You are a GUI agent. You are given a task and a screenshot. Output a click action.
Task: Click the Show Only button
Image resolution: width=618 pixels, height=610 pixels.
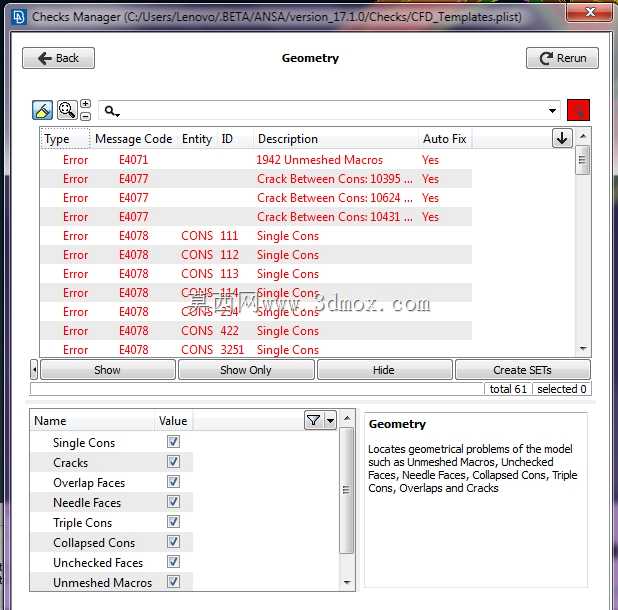(x=246, y=370)
